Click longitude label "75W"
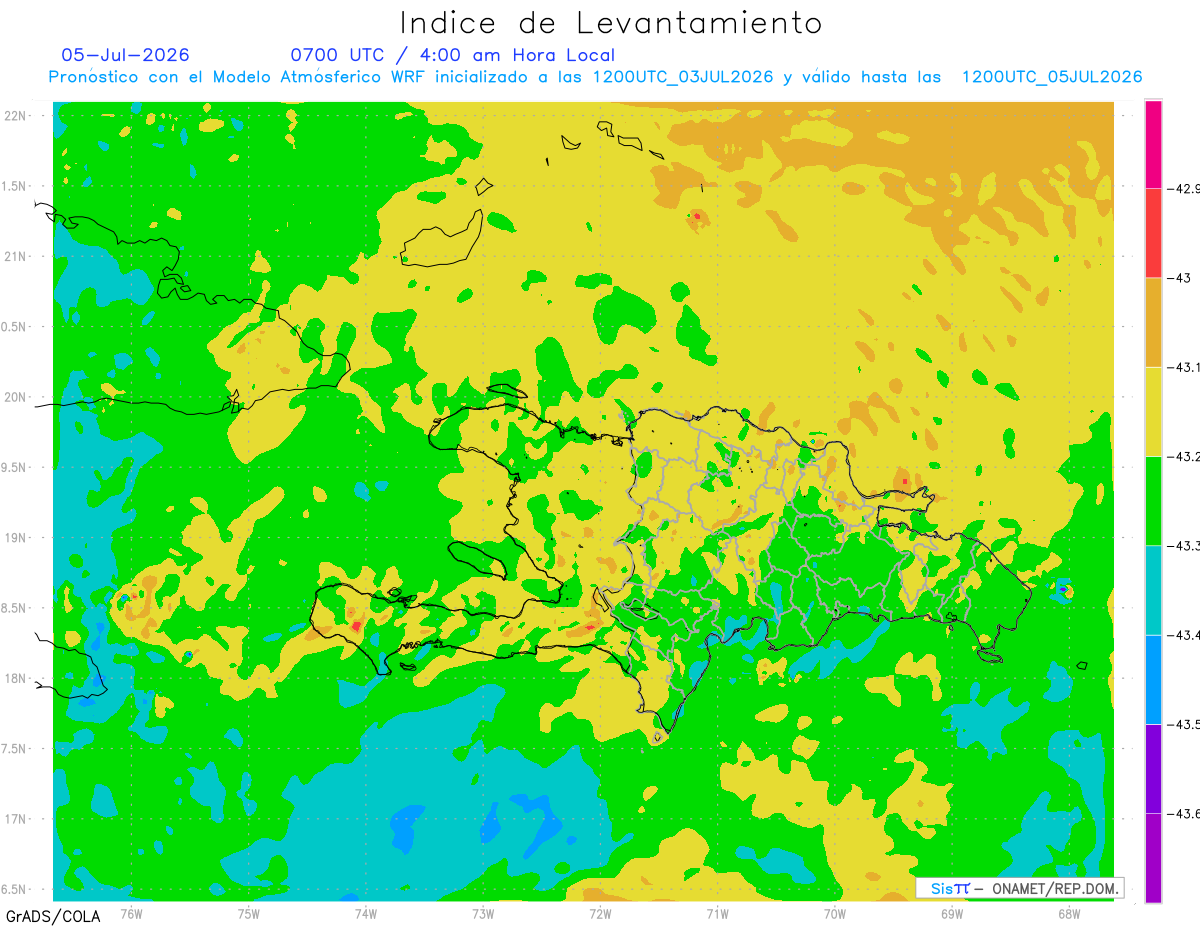The width and height of the screenshot is (1200, 927). coord(248,914)
